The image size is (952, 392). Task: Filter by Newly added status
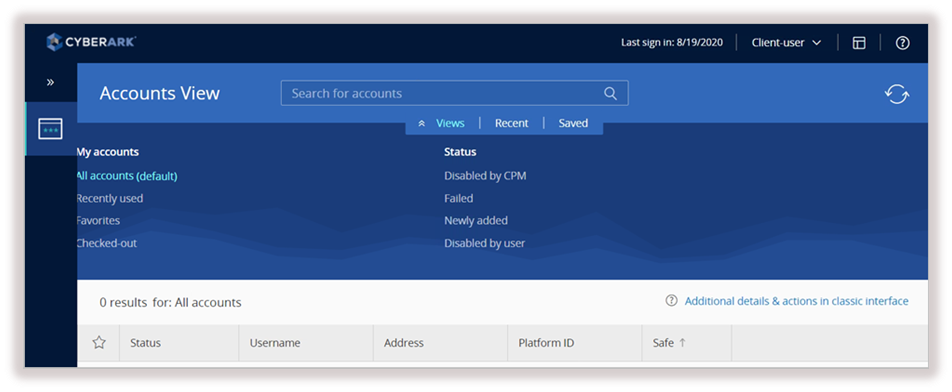(476, 220)
